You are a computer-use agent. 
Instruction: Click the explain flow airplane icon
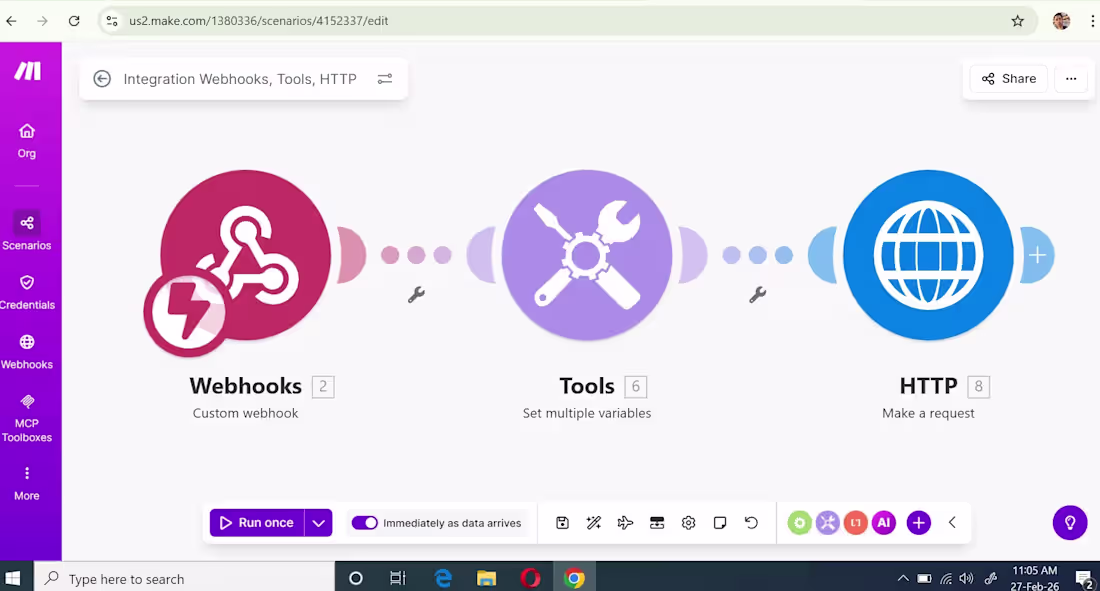click(x=625, y=522)
